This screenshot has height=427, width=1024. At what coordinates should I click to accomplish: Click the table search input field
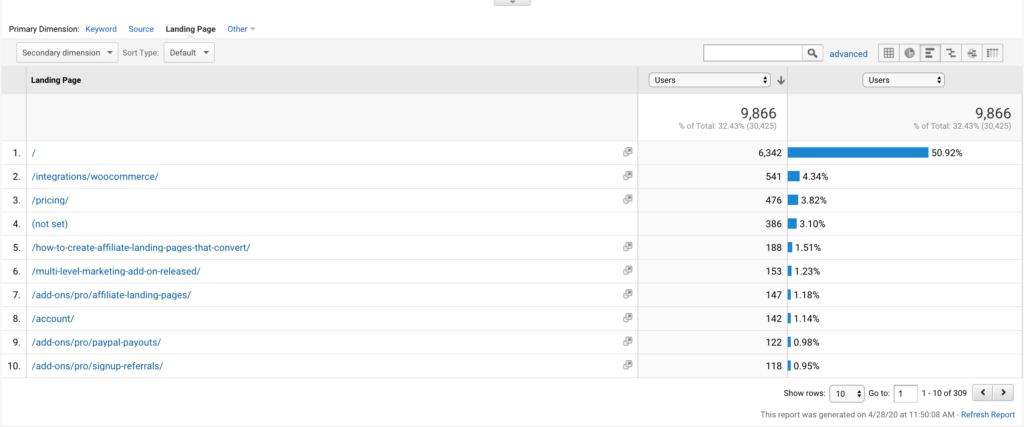753,53
